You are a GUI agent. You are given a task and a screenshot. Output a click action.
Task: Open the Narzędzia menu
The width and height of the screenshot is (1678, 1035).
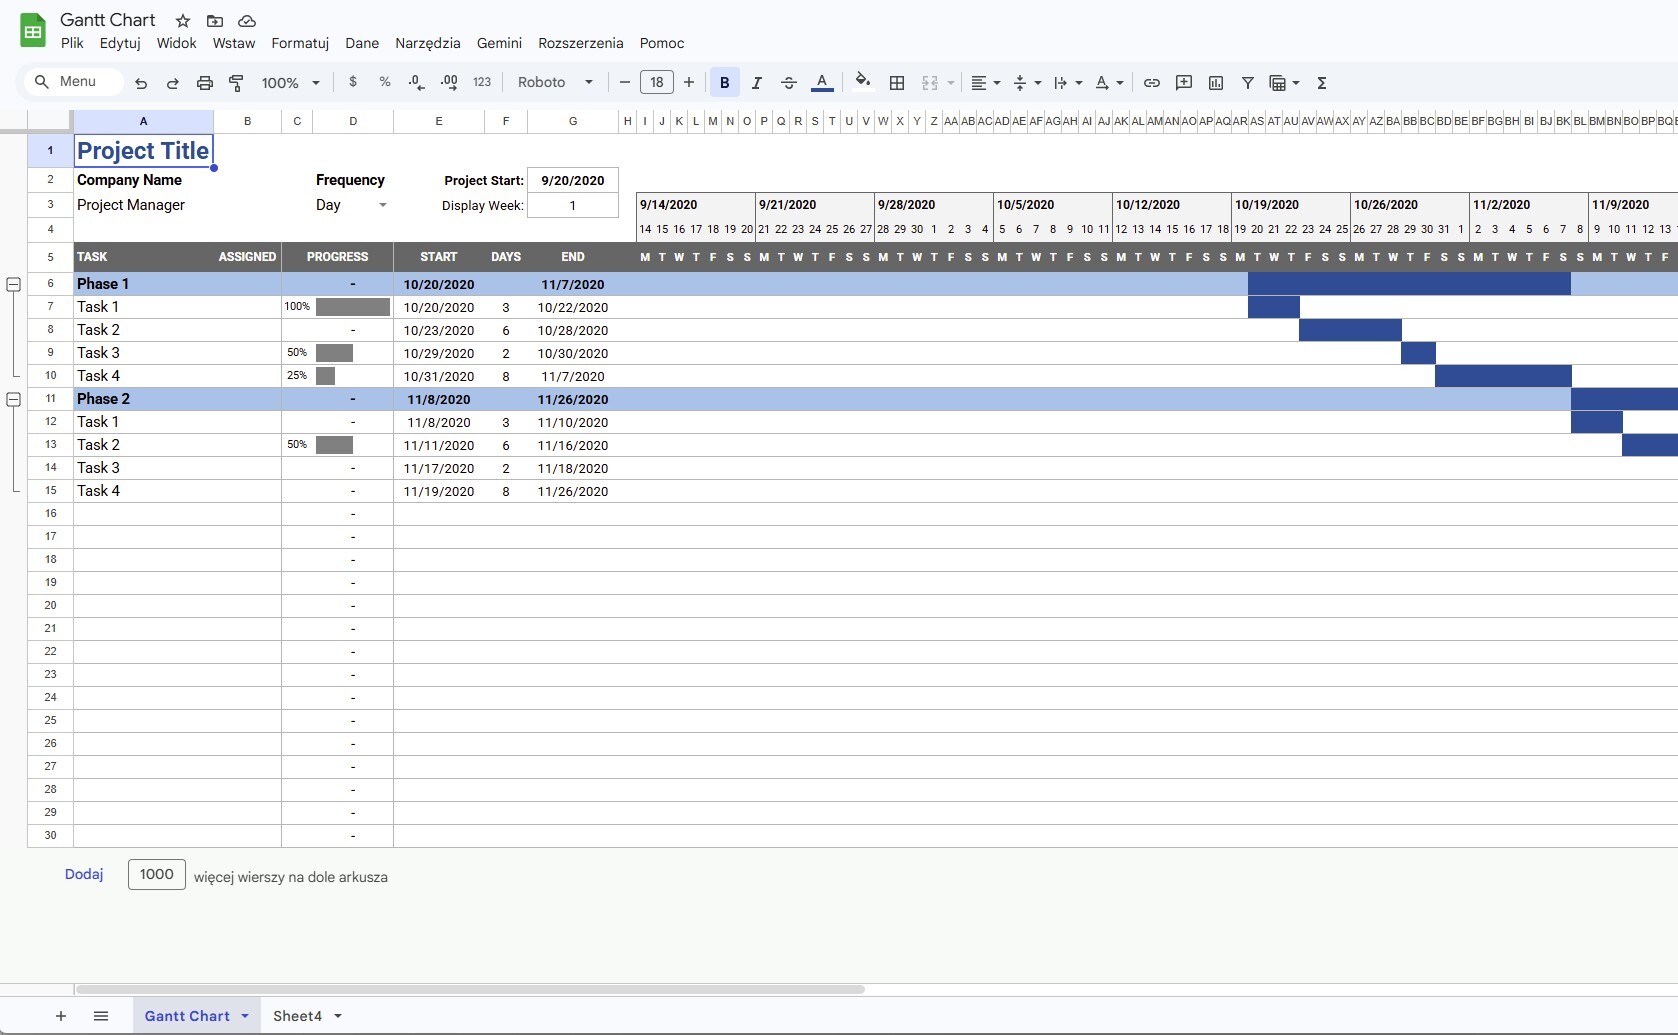point(428,43)
